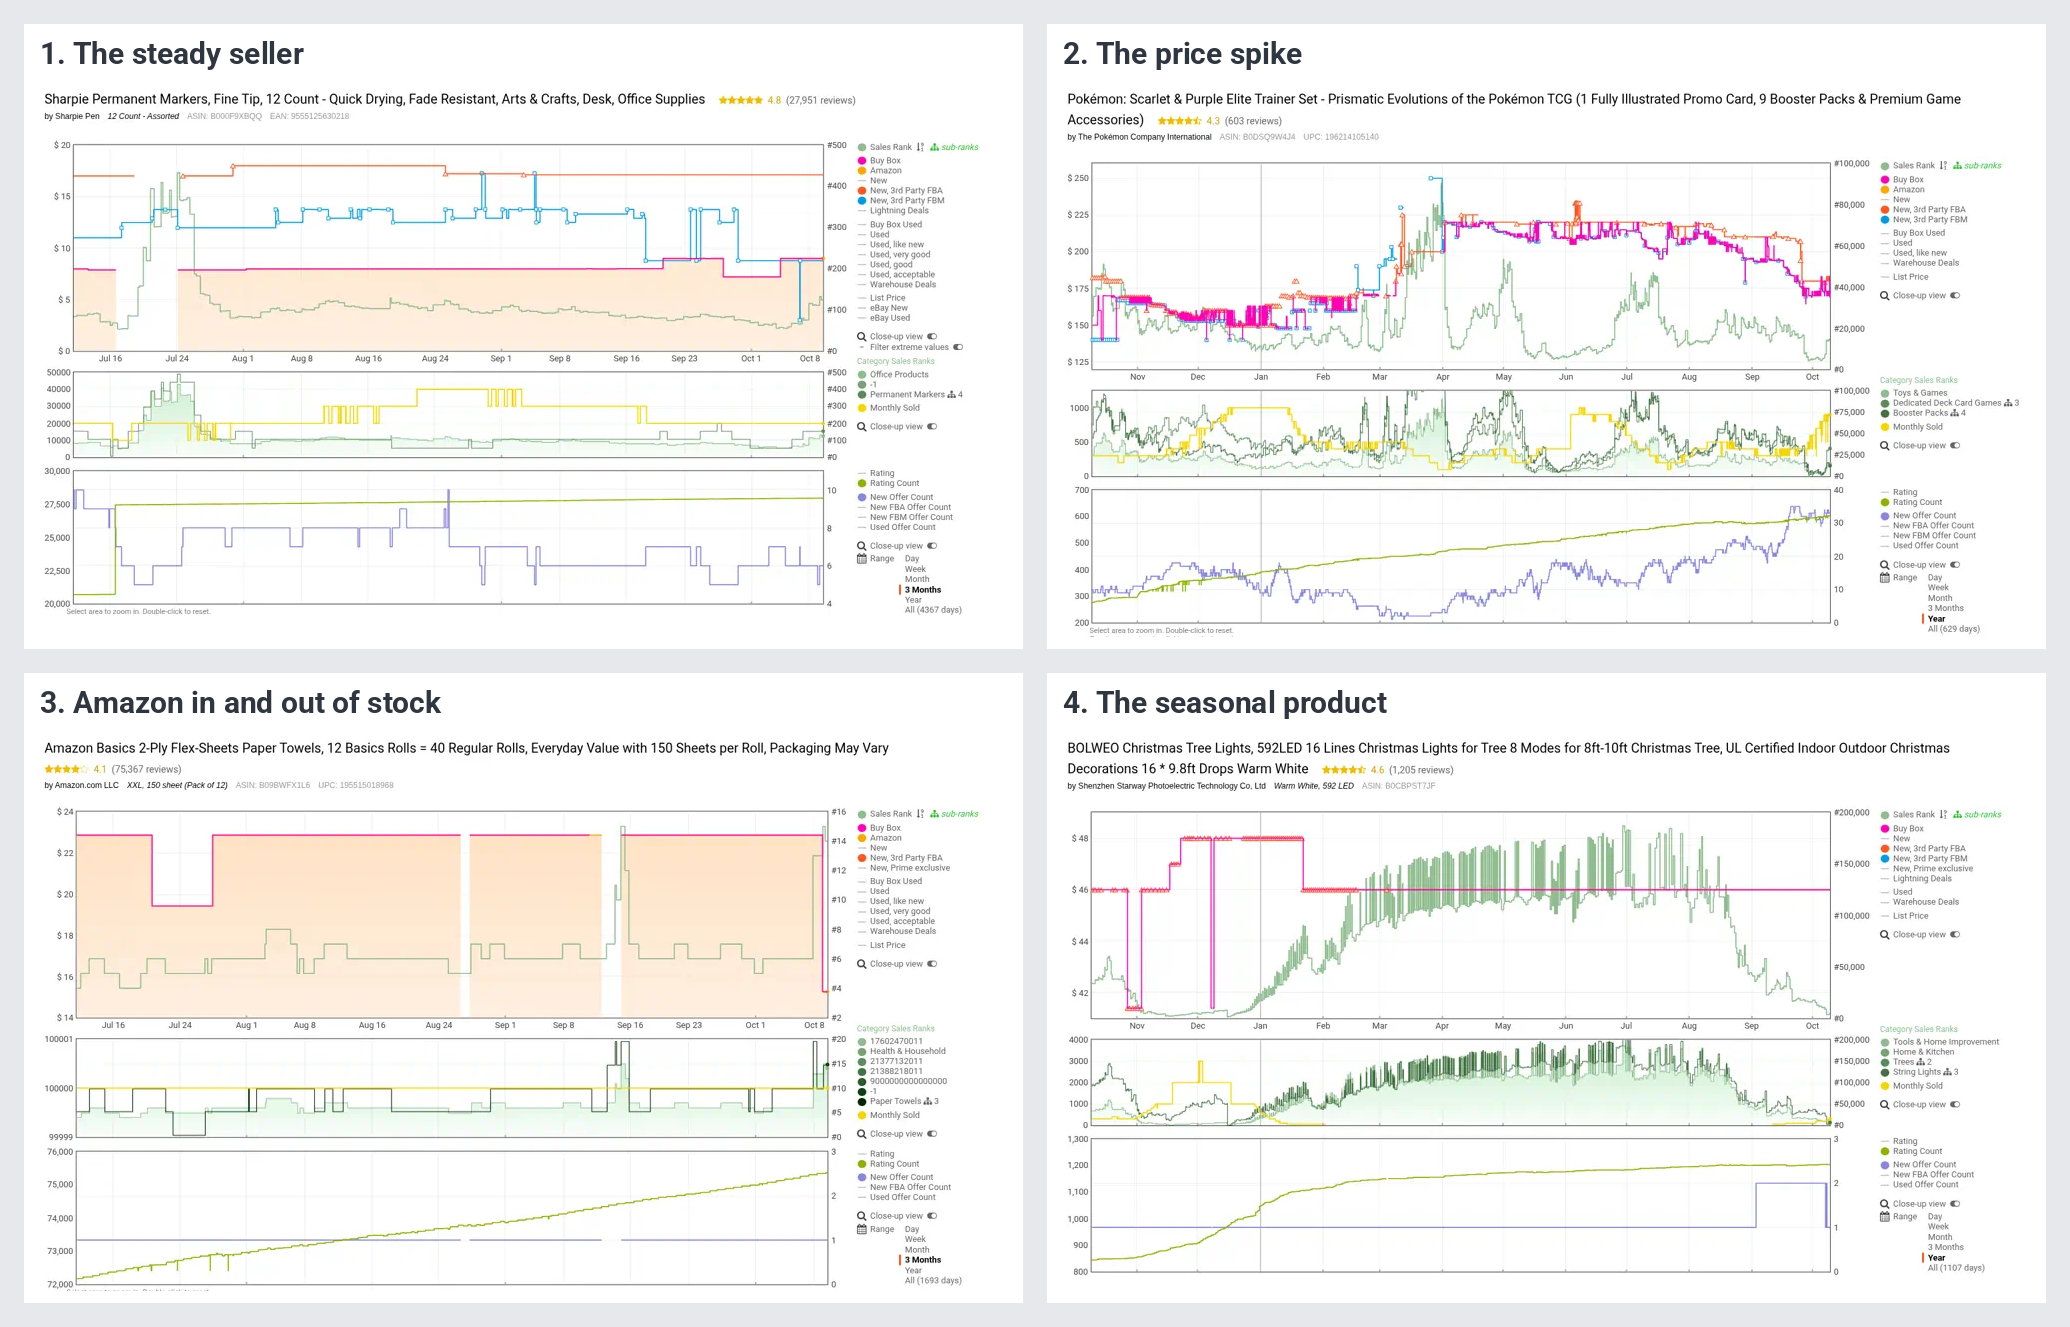Click the Range calendar icon in Paper Towels chart
The image size is (2070, 1327).
(861, 1229)
